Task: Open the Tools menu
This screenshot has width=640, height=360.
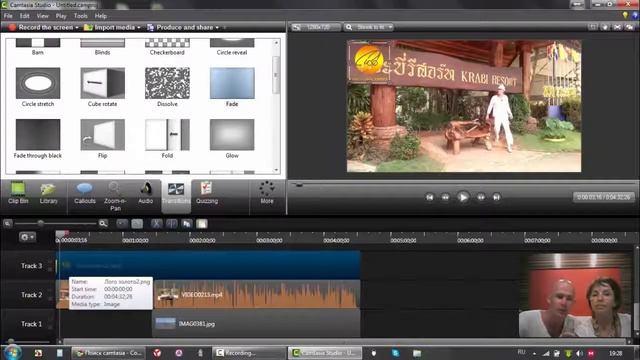Action: pyautogui.click(x=80, y=16)
